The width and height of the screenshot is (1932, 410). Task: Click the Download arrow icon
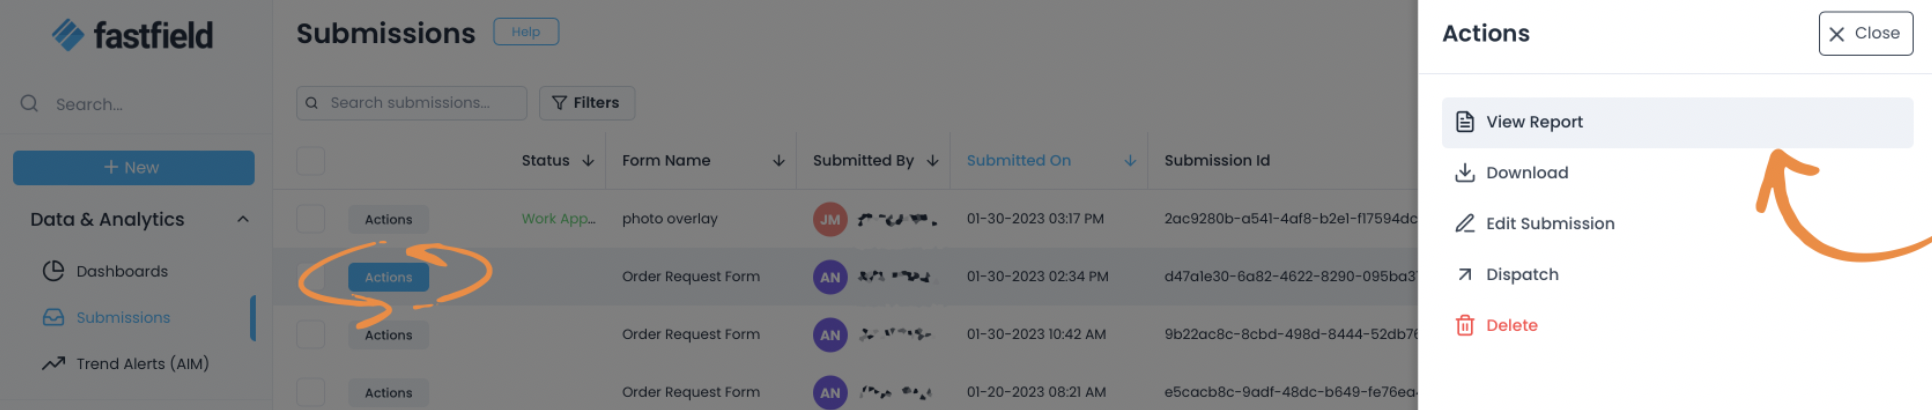(1465, 173)
